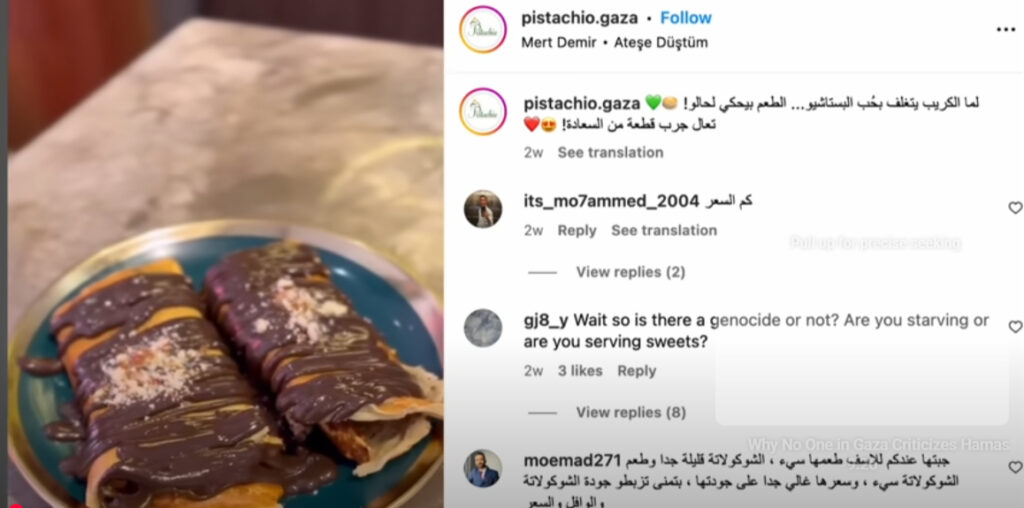Viewport: 1024px width, 508px height.
Task: Like gj8_y's comment with the heart icon
Action: point(1015,326)
